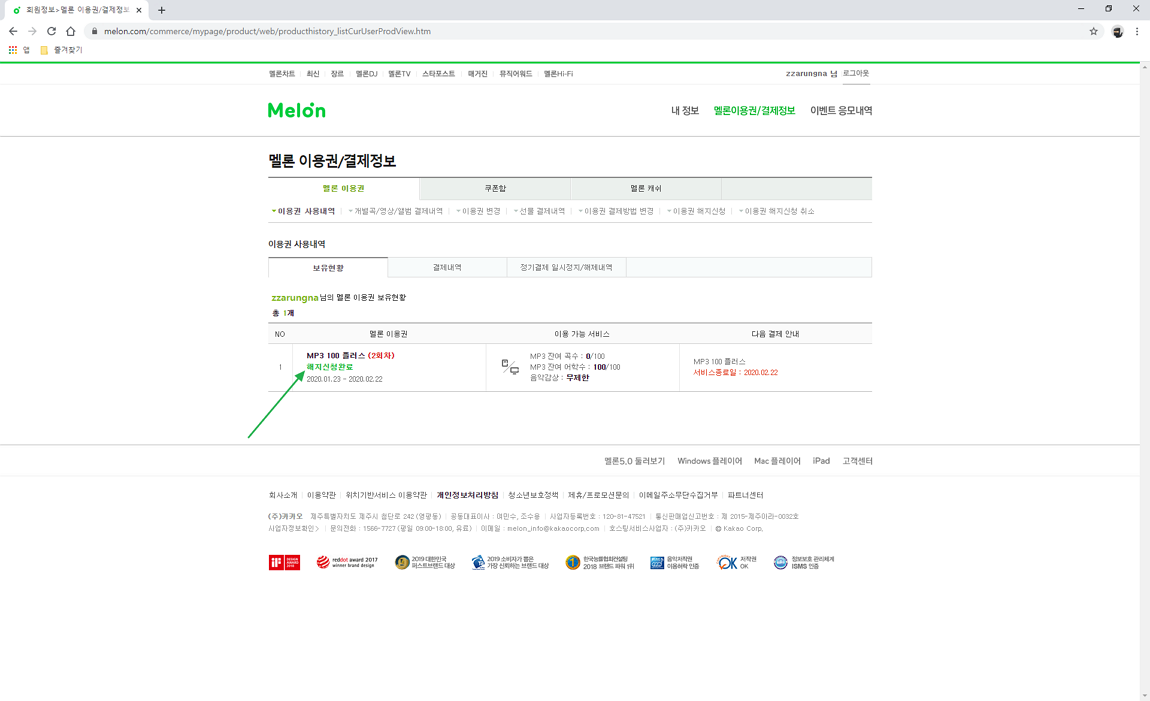Bookmark this page with the star icon
The width and height of the screenshot is (1150, 701).
(x=1094, y=32)
